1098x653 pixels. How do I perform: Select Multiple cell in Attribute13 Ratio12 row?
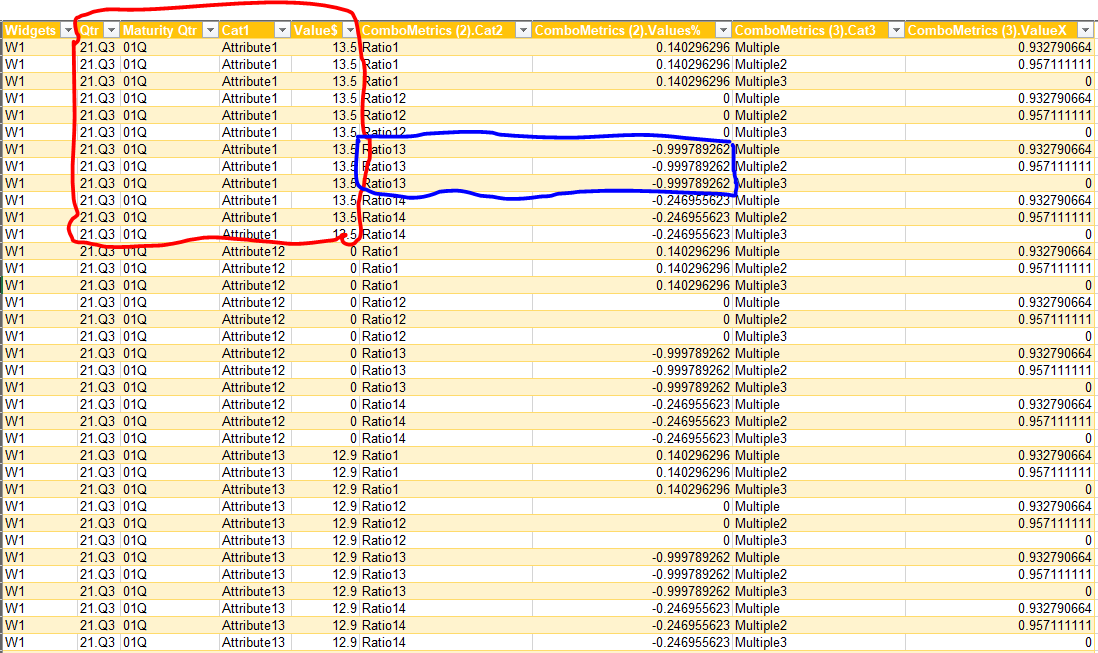click(x=818, y=507)
